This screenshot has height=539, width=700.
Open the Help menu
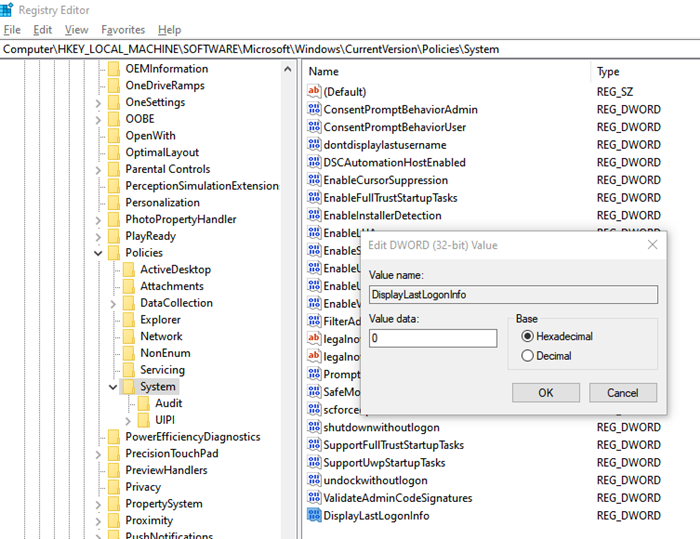pos(169,30)
